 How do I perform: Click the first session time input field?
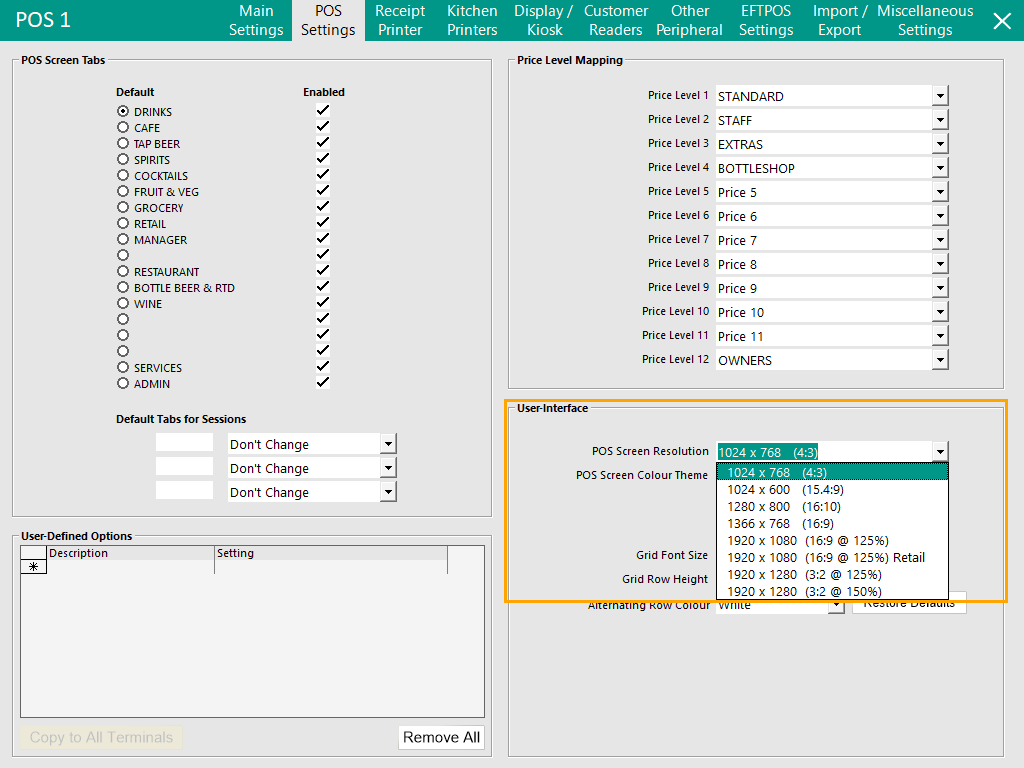184,443
